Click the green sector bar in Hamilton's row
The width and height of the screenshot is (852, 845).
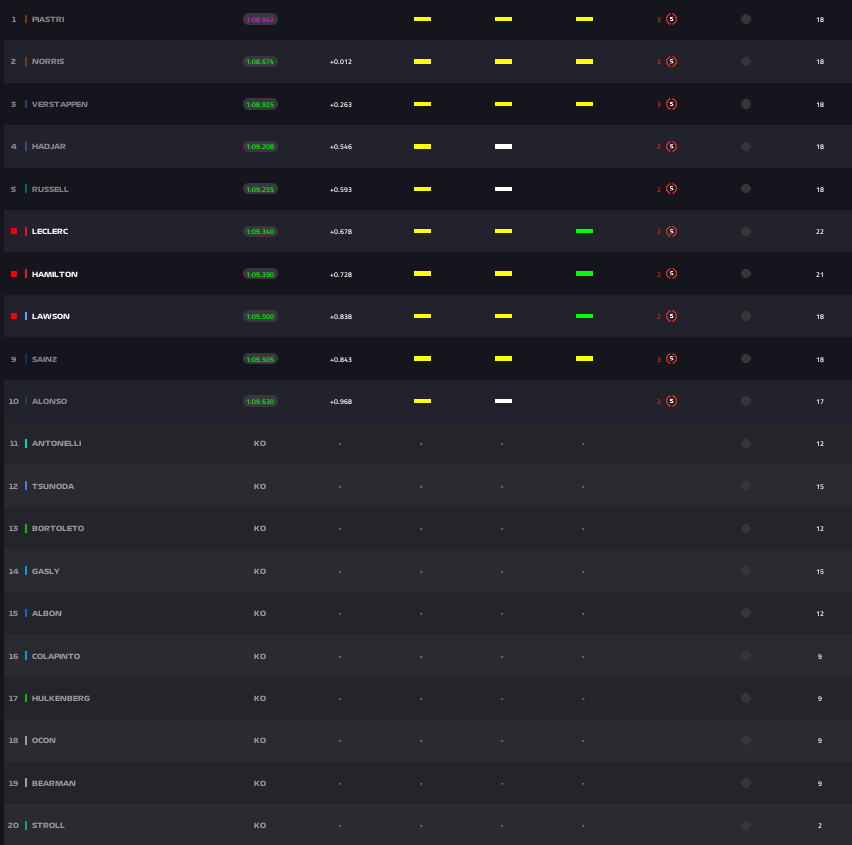584,274
